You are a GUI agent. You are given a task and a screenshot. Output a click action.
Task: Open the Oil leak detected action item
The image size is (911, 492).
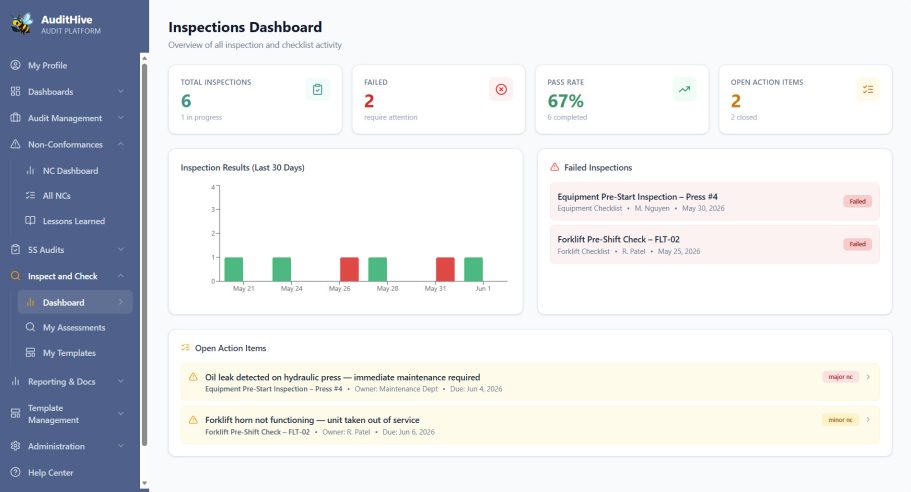click(530, 382)
